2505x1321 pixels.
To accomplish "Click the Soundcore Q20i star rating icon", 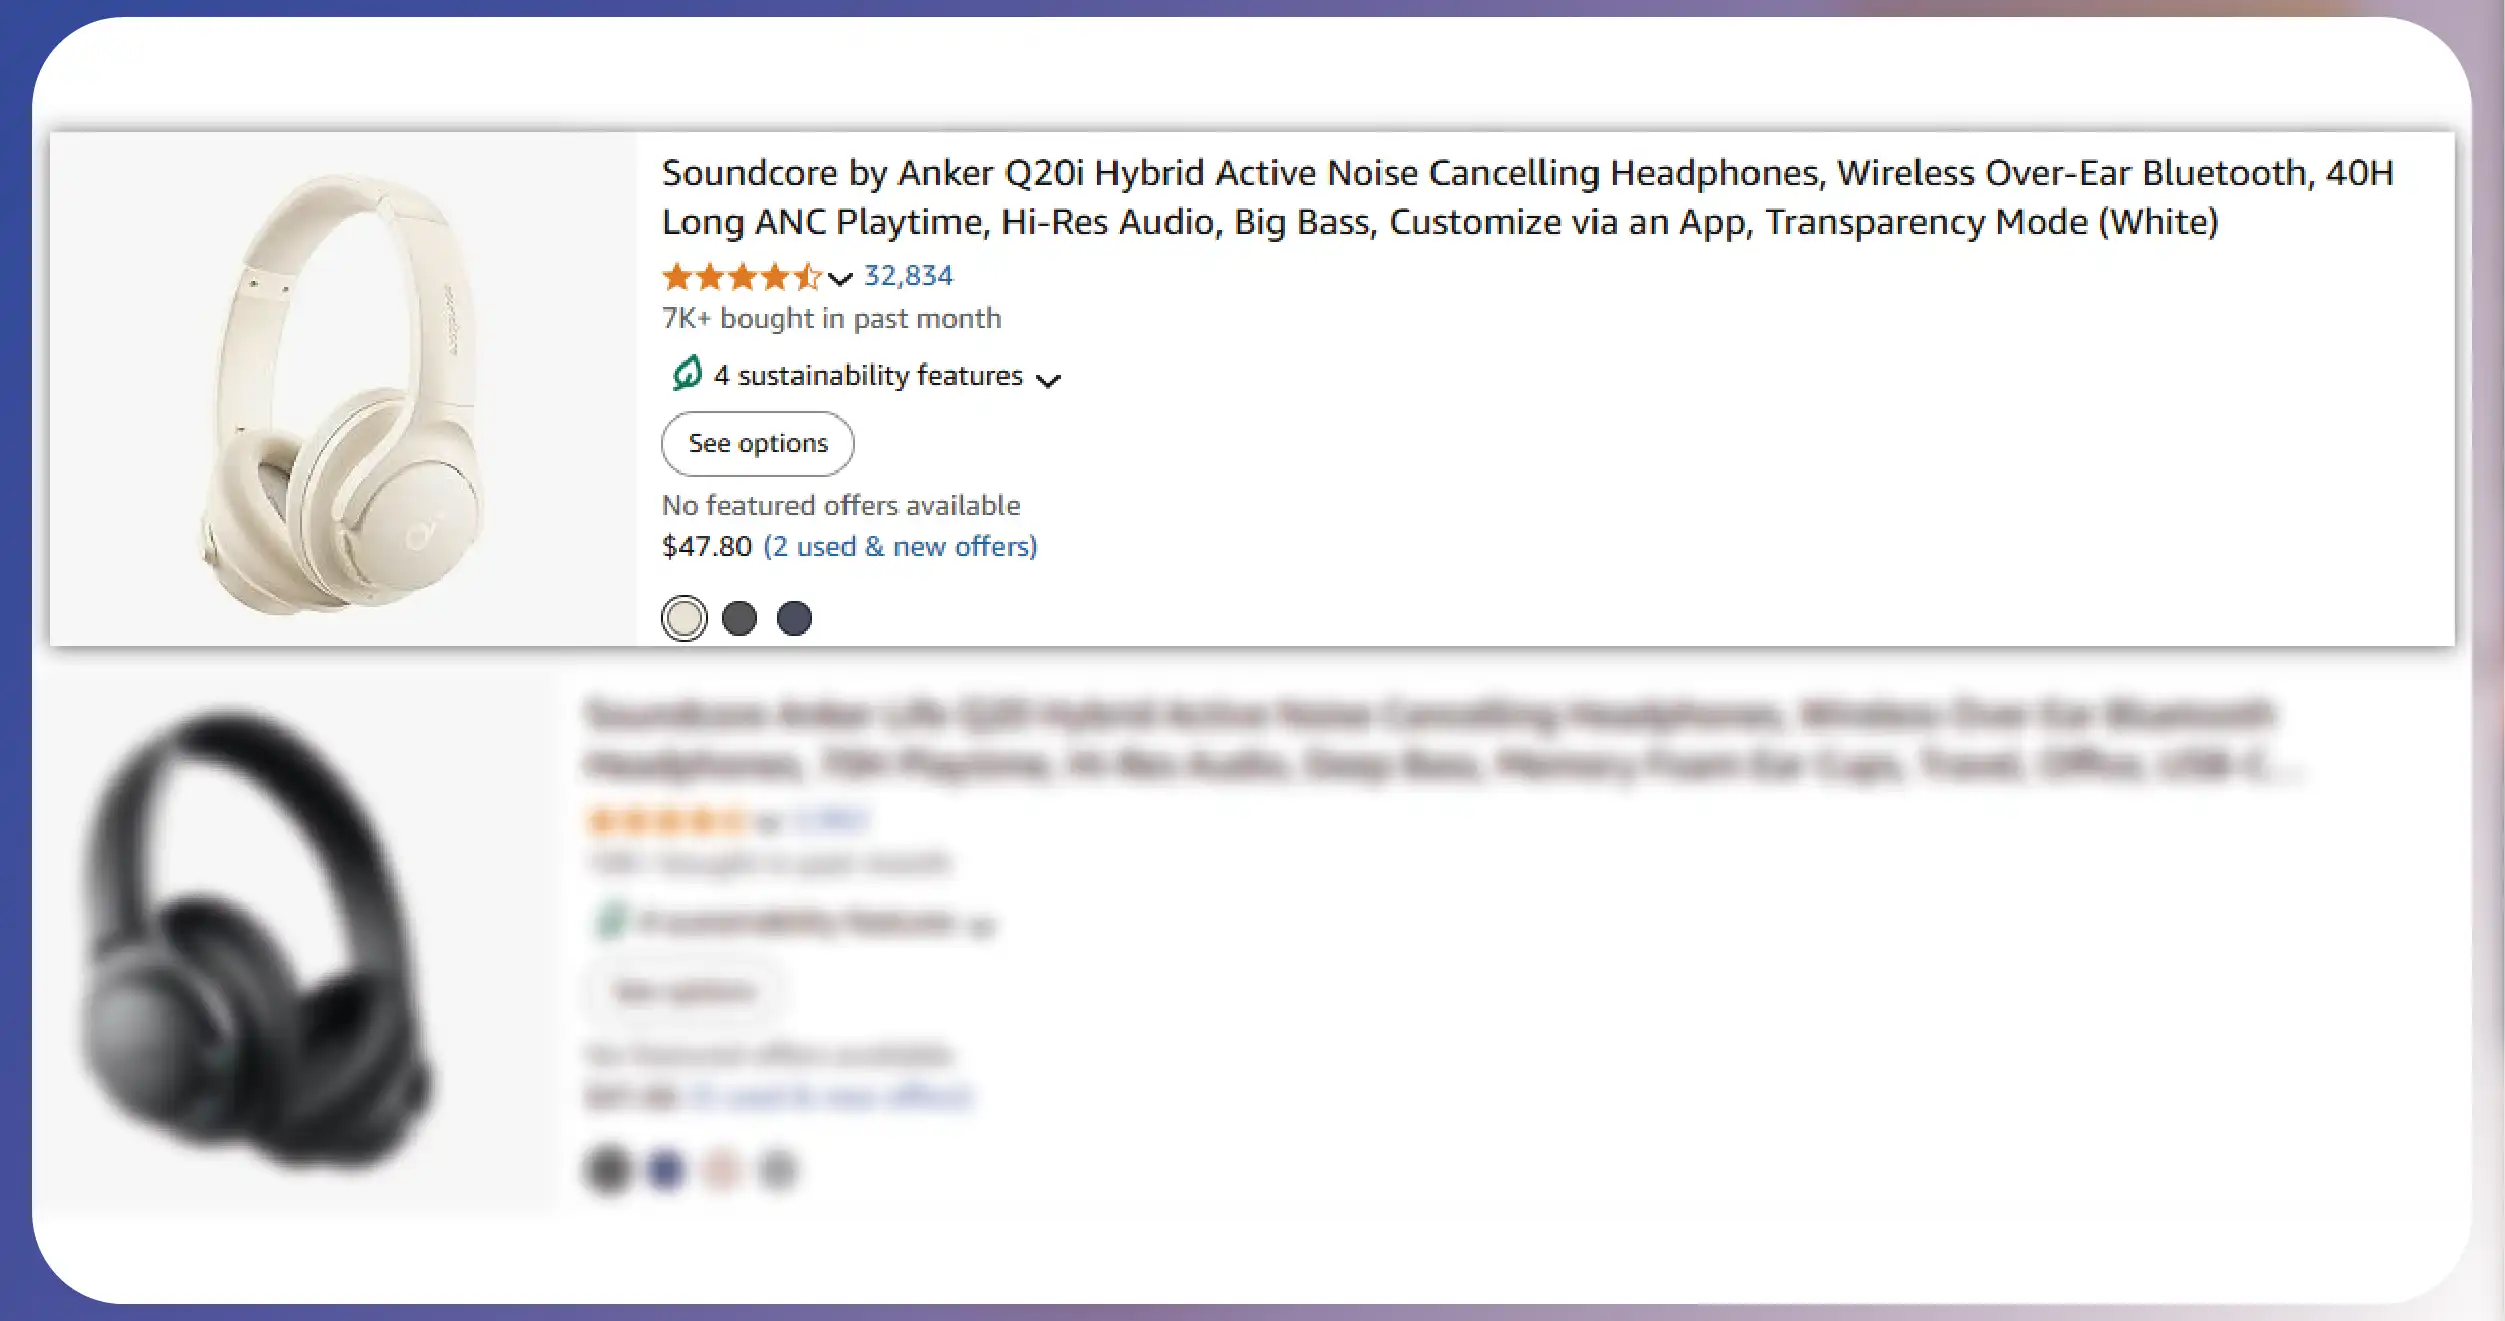I will [741, 276].
